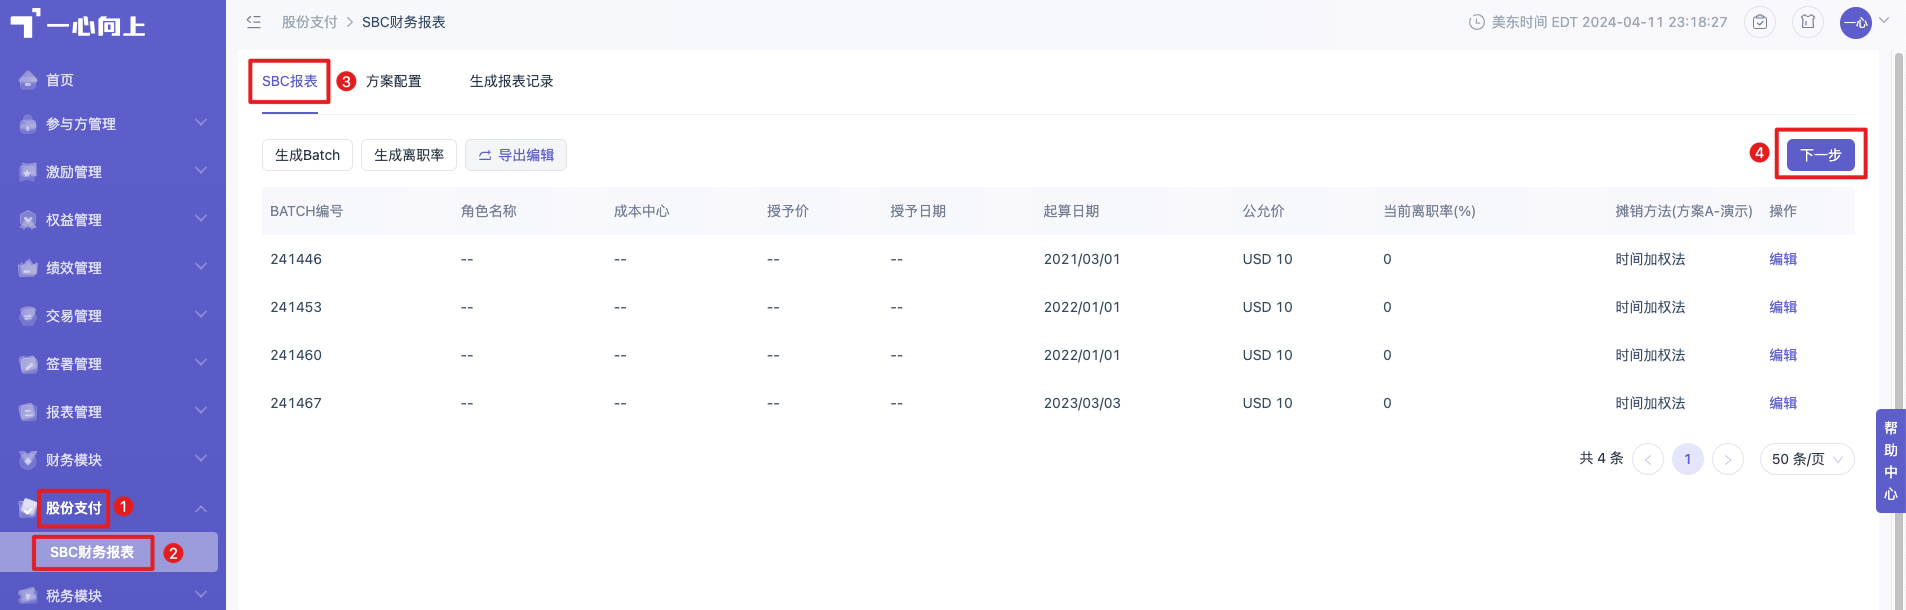This screenshot has height=610, width=1906.
Task: Click SBC财务报表 in the breadcrumb
Action: (x=404, y=22)
